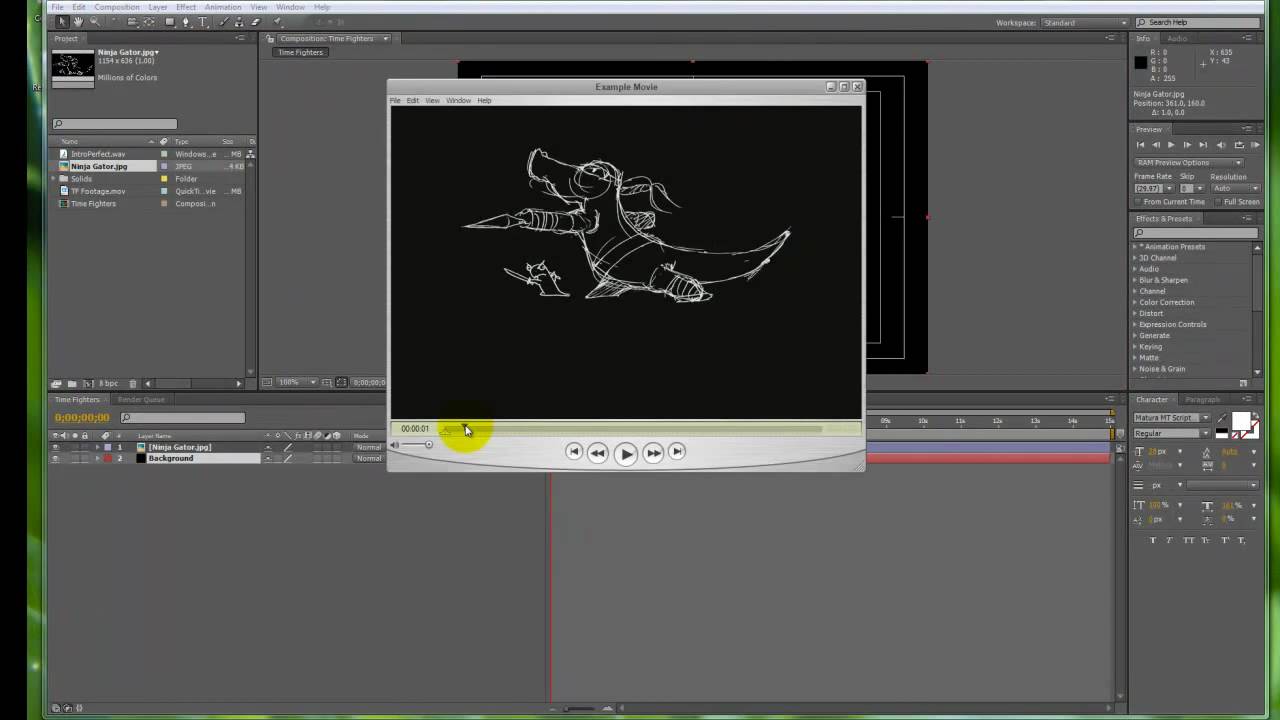Select IntroPerfect.wav in Project panel
The height and width of the screenshot is (720, 1280).
pyautogui.click(x=98, y=154)
